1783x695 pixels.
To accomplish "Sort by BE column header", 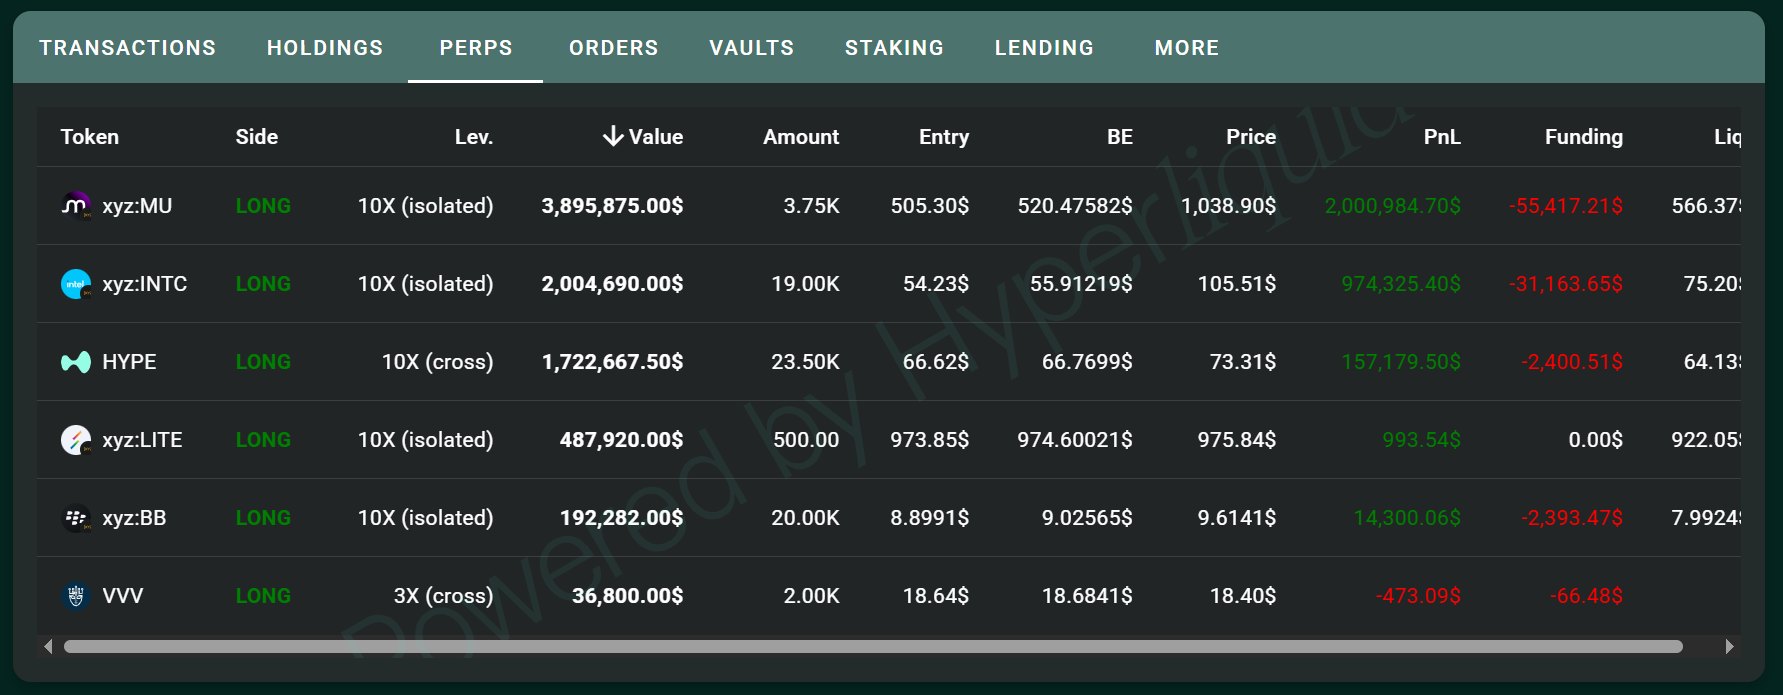I will tap(1120, 137).
